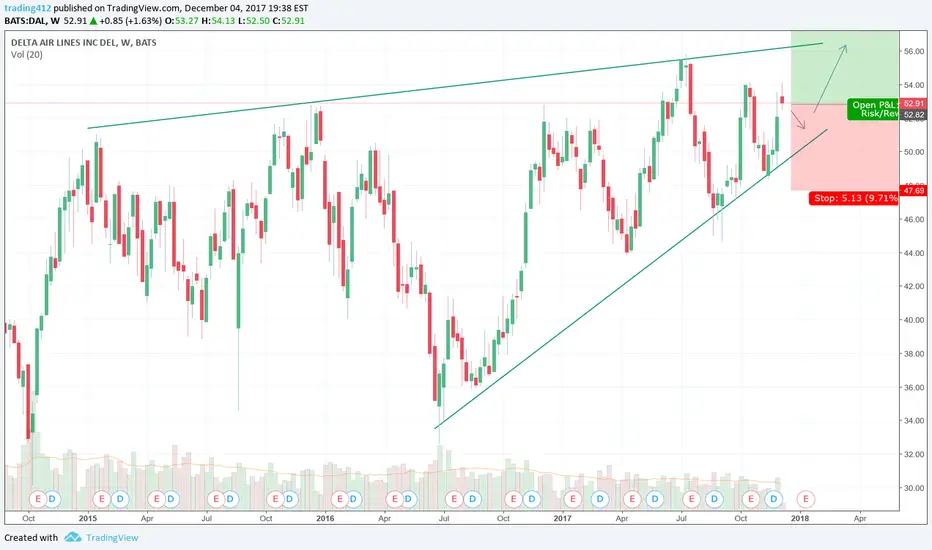Click the dividend D marker after Jul 2015

click(x=230, y=499)
